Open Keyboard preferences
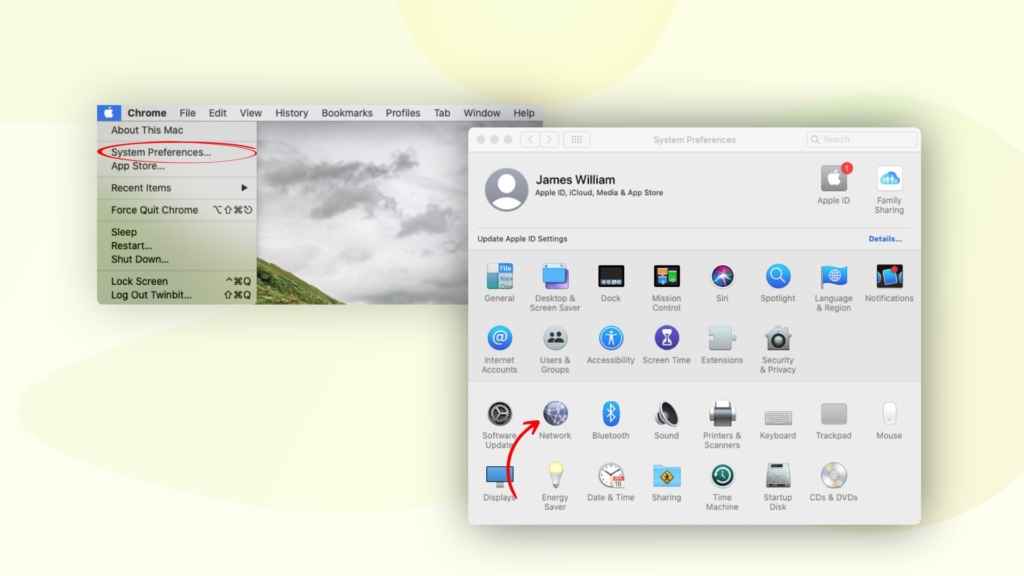Image resolution: width=1024 pixels, height=576 pixels. [x=778, y=421]
